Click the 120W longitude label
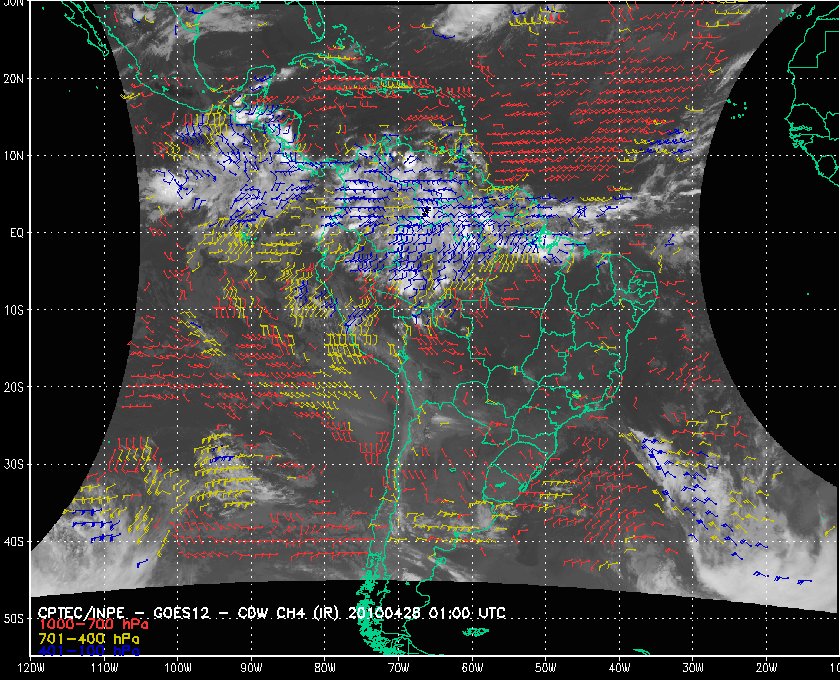Screen dimensions: 840x680 pos(31,668)
